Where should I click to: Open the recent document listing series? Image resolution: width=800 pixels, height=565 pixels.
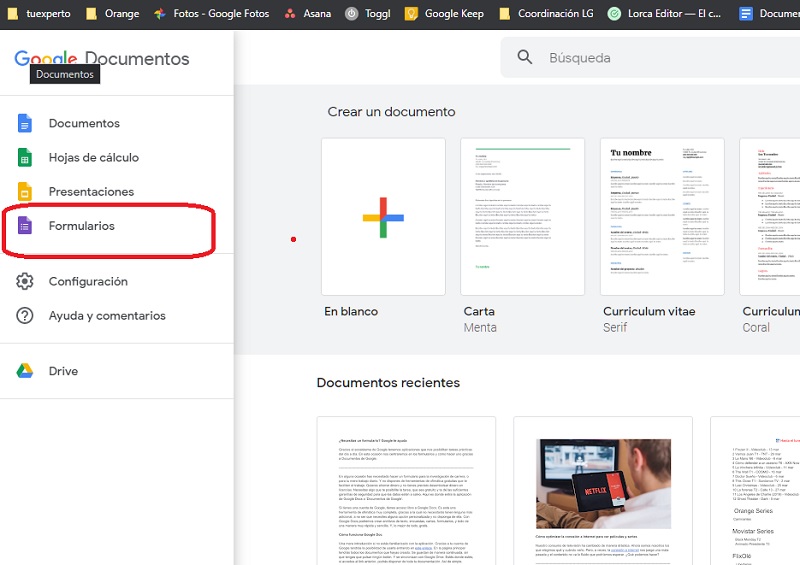(756, 491)
